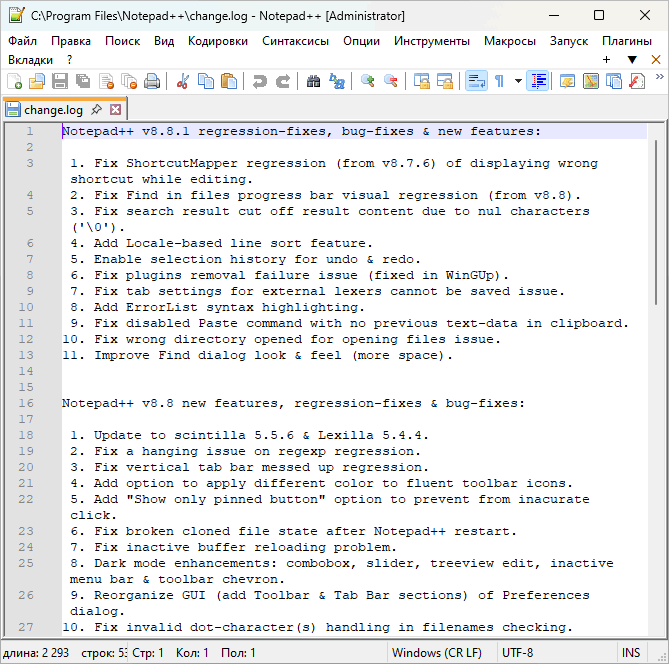Click the Undo arrow icon
The width and height of the screenshot is (669, 664).
tap(260, 82)
